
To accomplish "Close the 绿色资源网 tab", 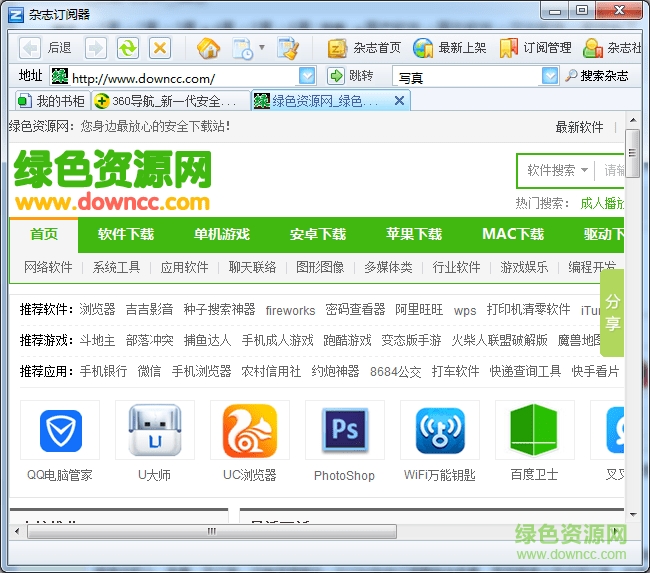I will click(x=399, y=101).
